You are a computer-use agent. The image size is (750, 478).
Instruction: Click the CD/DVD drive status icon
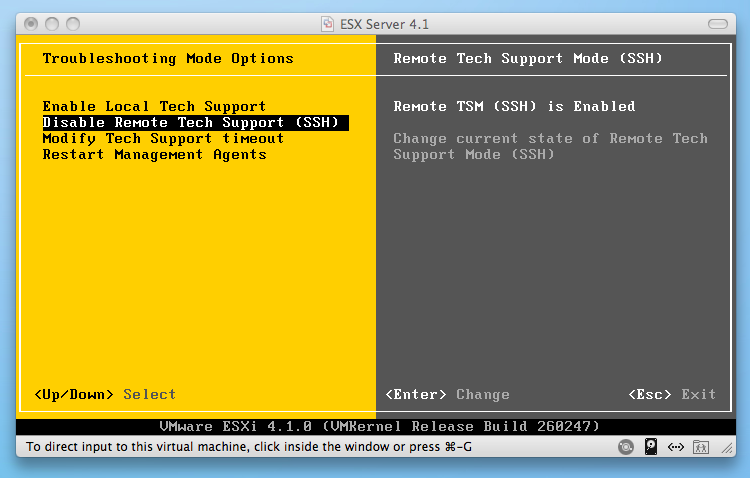626,447
